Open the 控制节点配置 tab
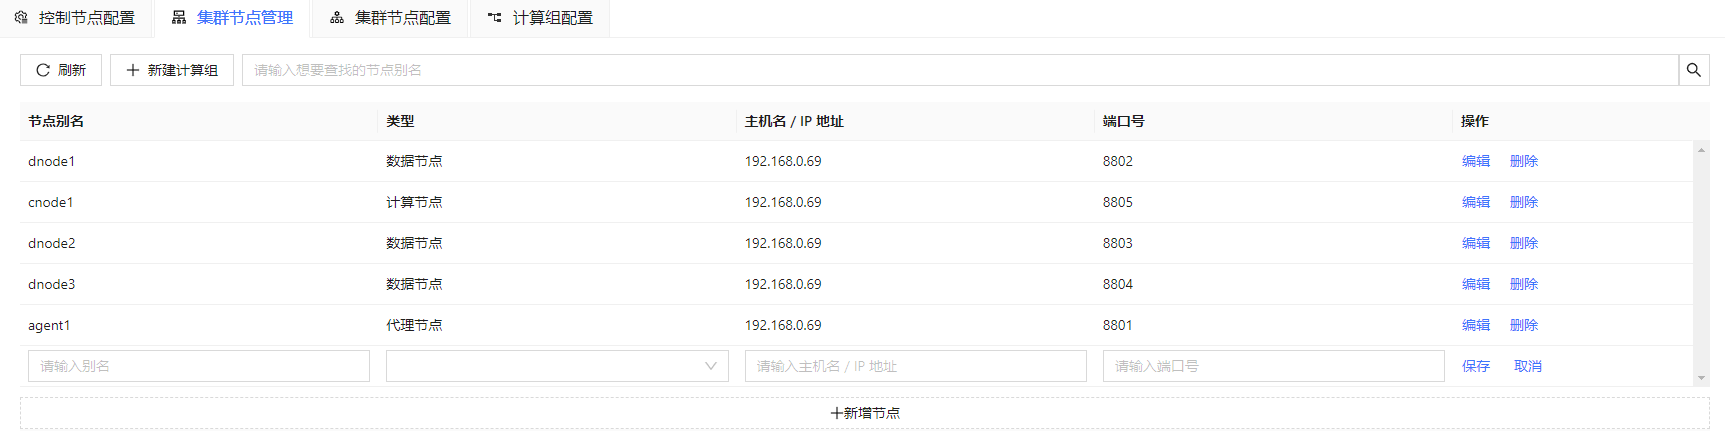The width and height of the screenshot is (1725, 431). tap(76, 18)
